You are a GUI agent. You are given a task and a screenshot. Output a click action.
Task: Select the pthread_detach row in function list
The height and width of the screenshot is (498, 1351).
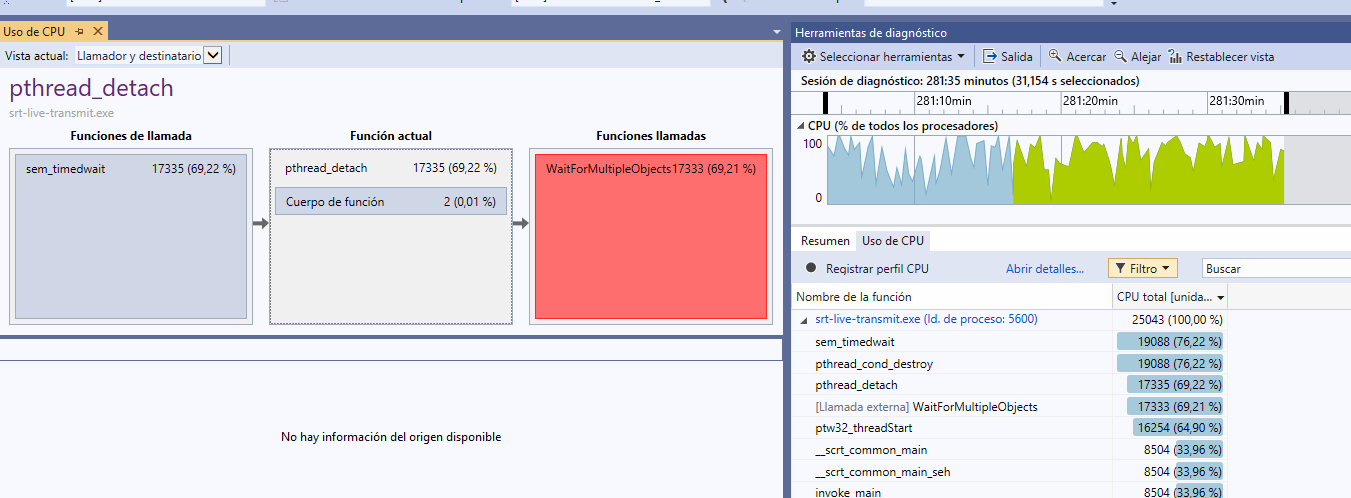pos(1010,385)
